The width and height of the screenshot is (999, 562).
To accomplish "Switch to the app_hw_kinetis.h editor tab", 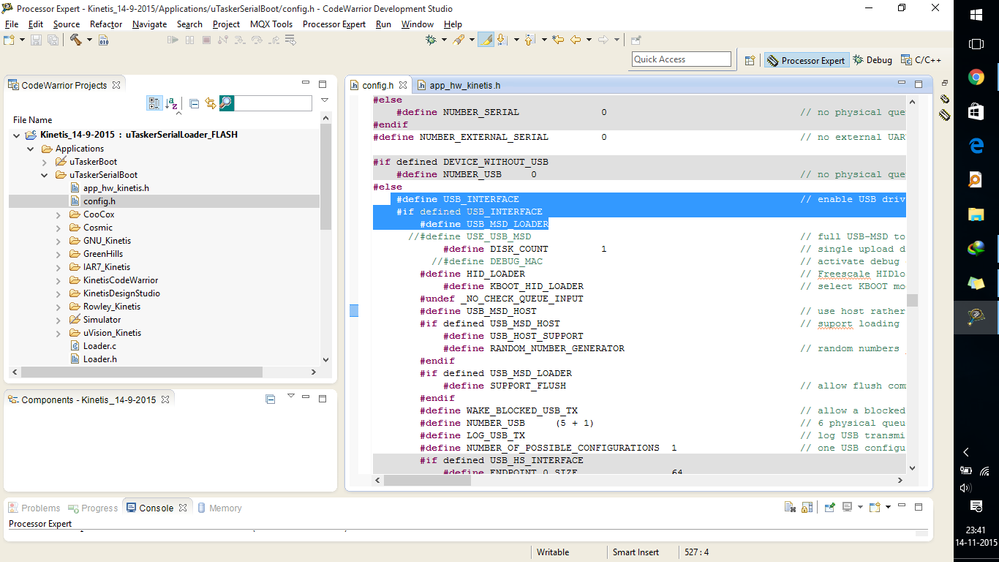I will (458, 85).
